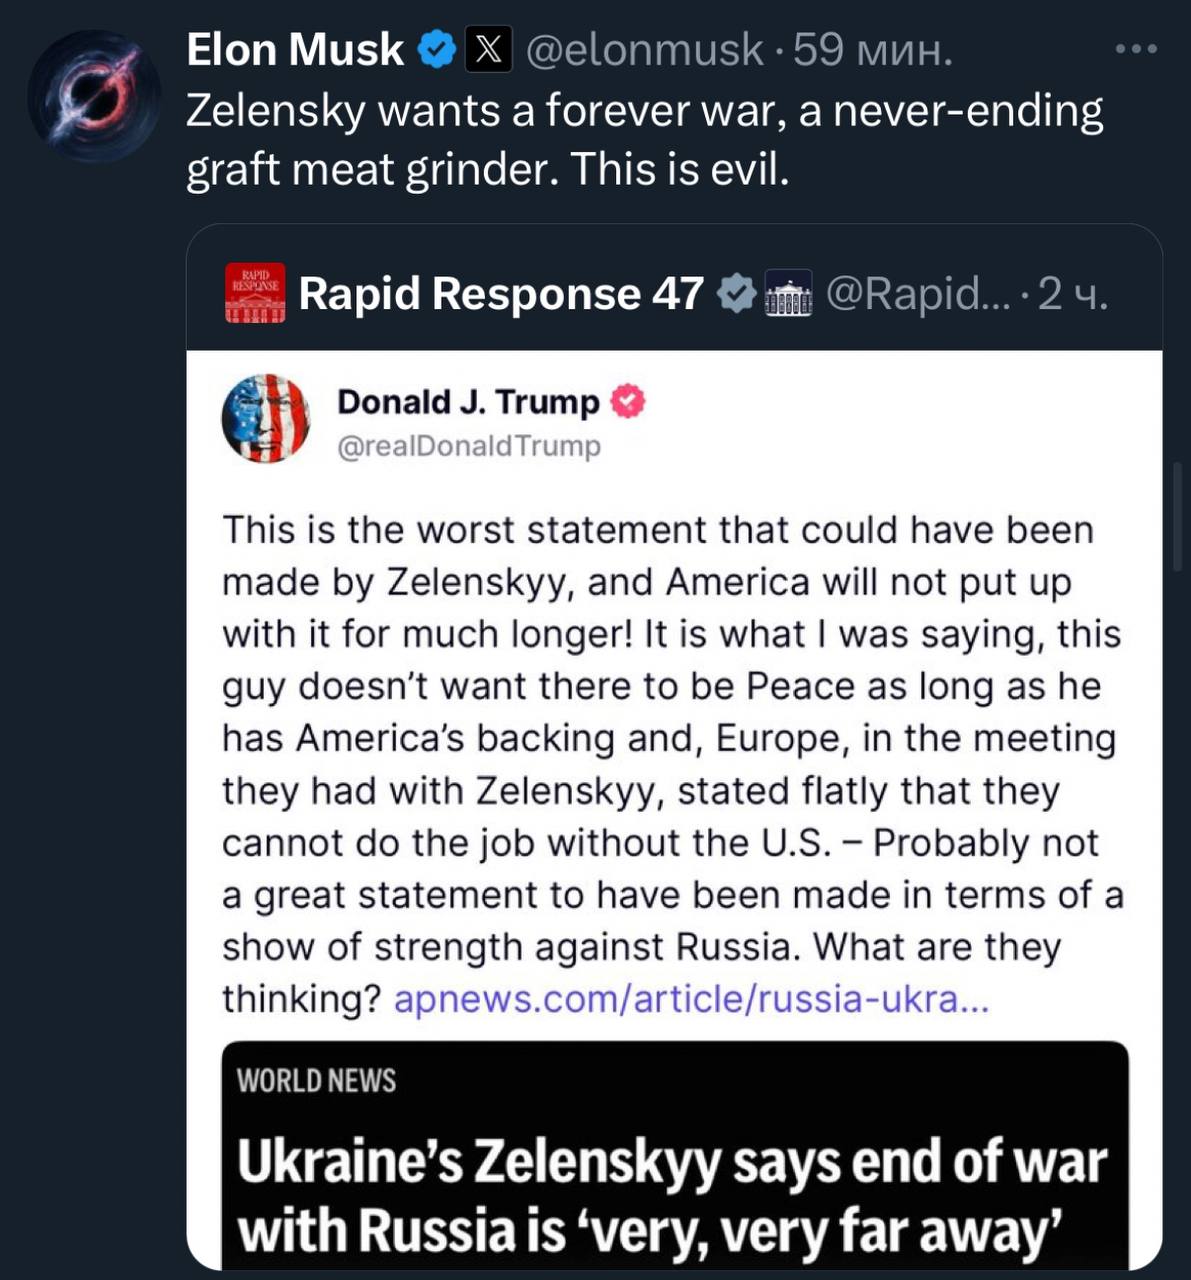Click the Donald J. Trump name

pyautogui.click(x=468, y=402)
